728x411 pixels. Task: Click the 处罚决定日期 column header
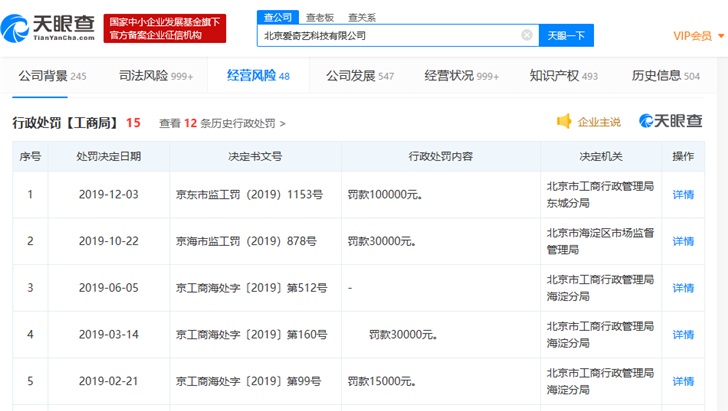[109, 157]
